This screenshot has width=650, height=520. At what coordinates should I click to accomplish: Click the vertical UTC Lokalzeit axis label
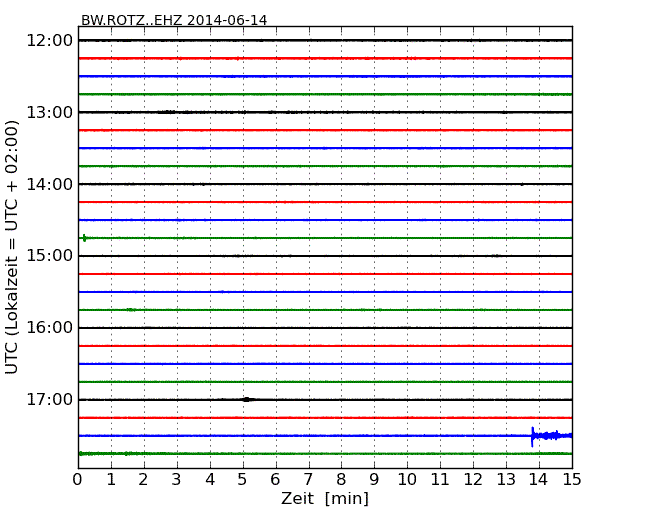(x=12, y=247)
